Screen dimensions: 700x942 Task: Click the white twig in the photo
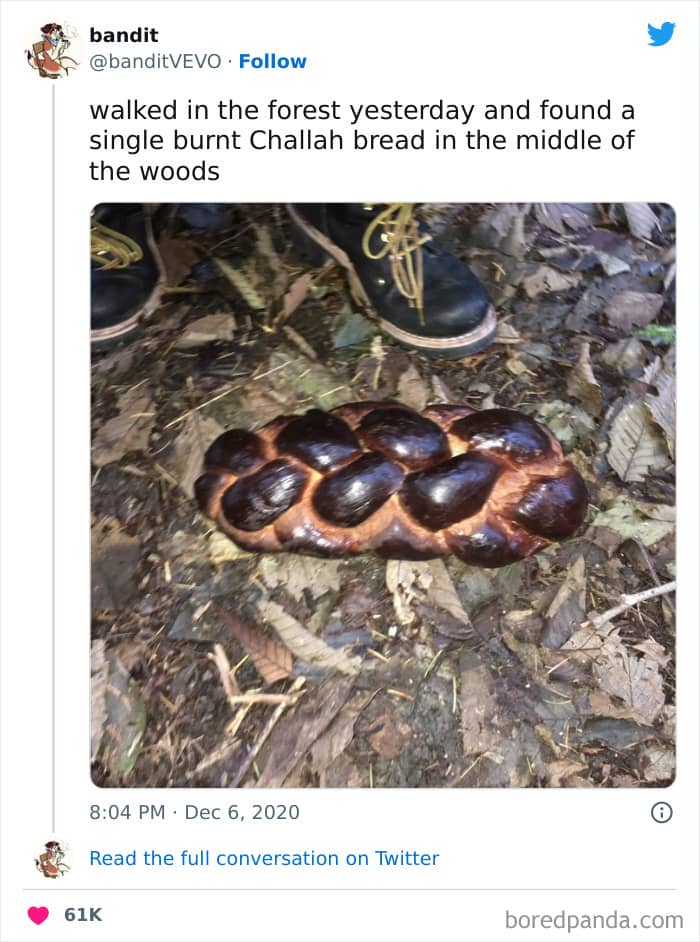point(632,601)
